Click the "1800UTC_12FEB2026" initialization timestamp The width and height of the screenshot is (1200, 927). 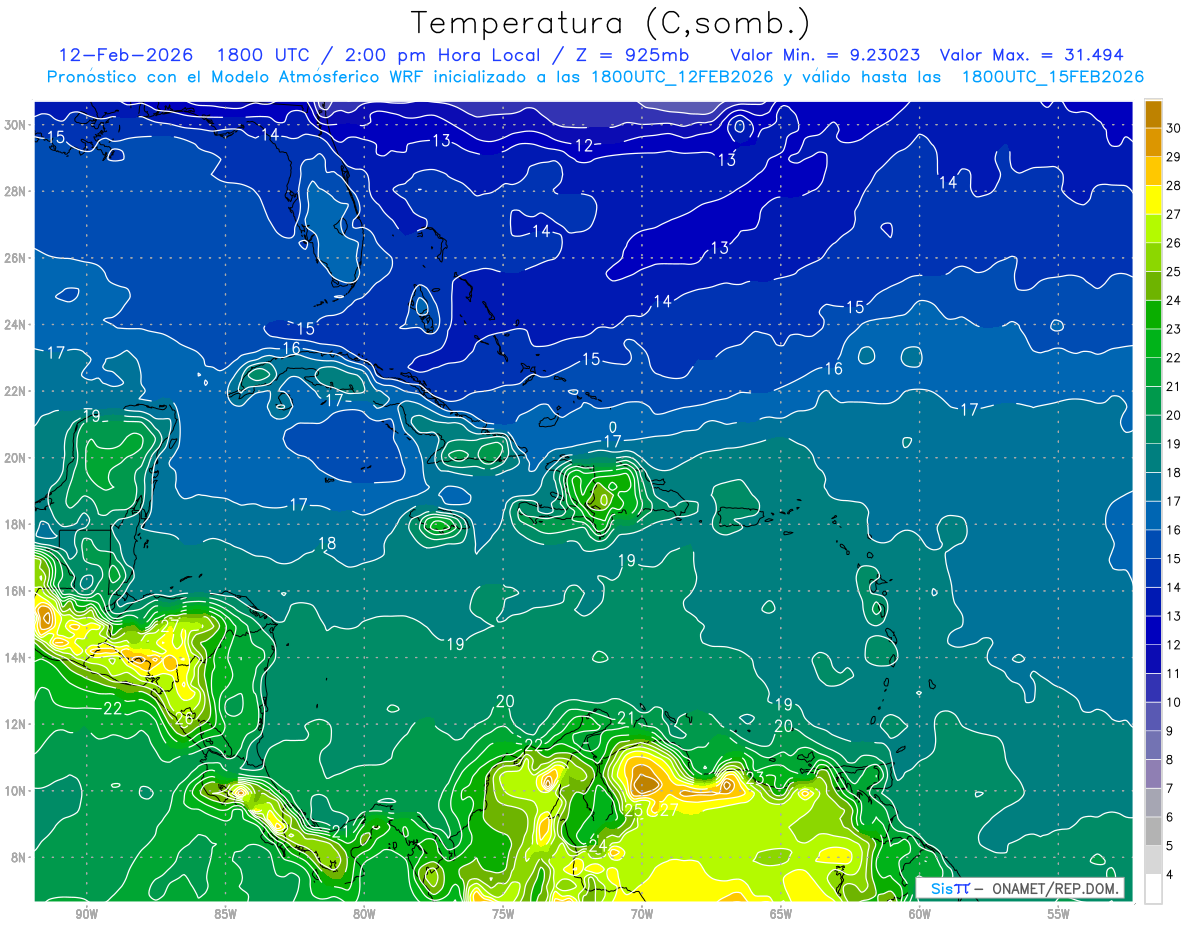pyautogui.click(x=680, y=77)
